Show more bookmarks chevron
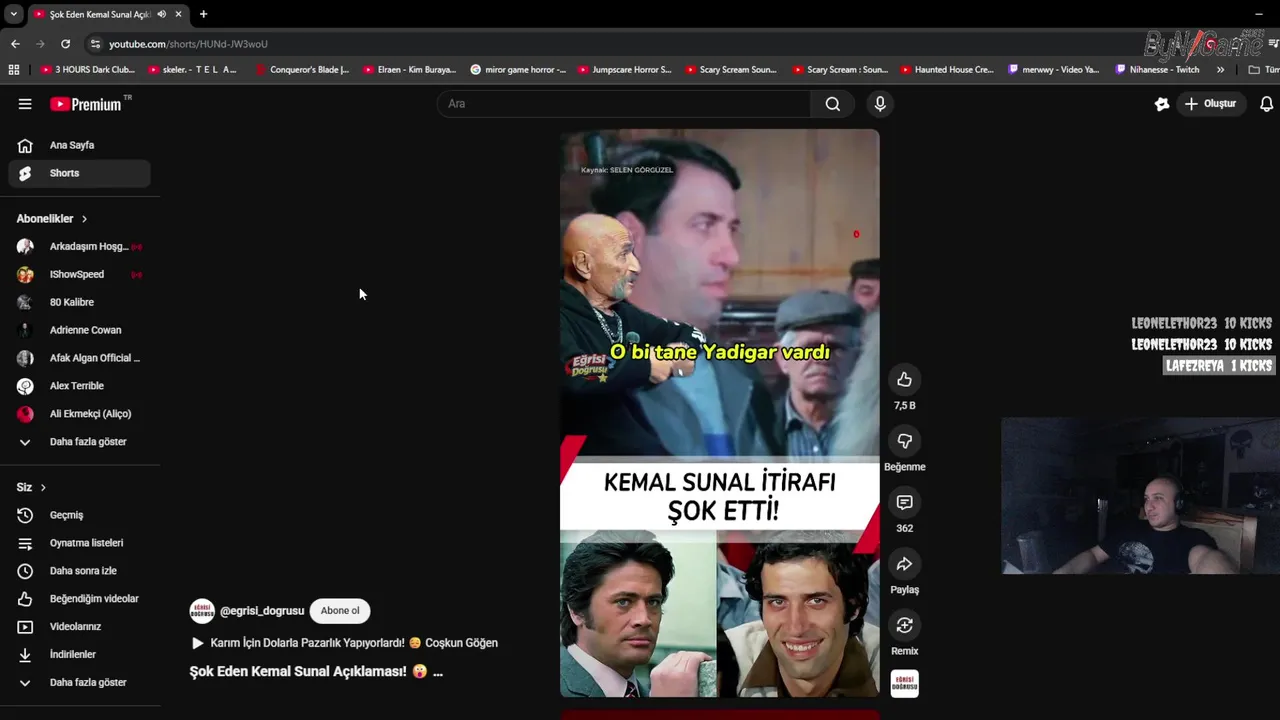This screenshot has height=720, width=1280. pyautogui.click(x=1220, y=70)
